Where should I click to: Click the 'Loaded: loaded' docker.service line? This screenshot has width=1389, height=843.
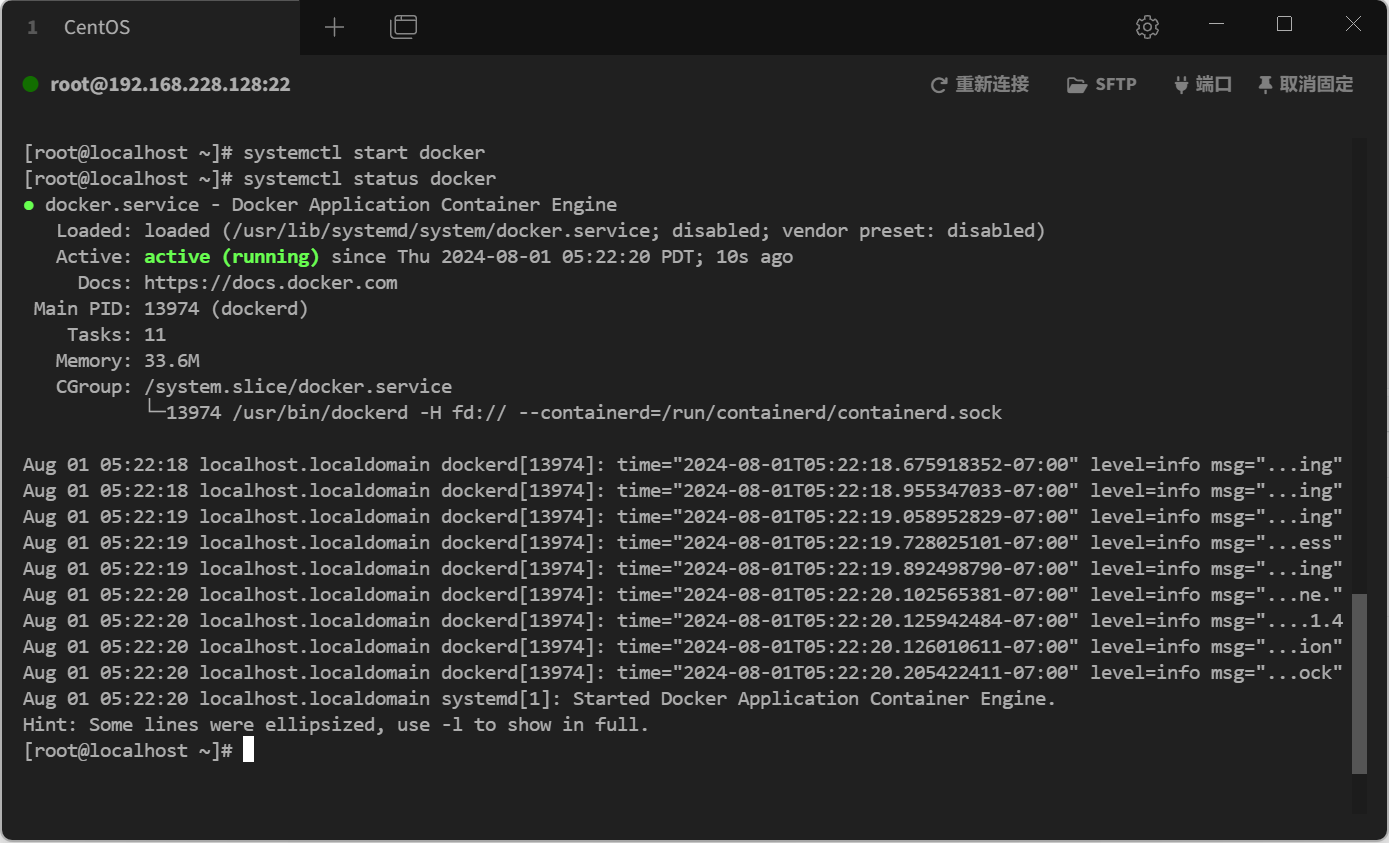[x=550, y=231]
